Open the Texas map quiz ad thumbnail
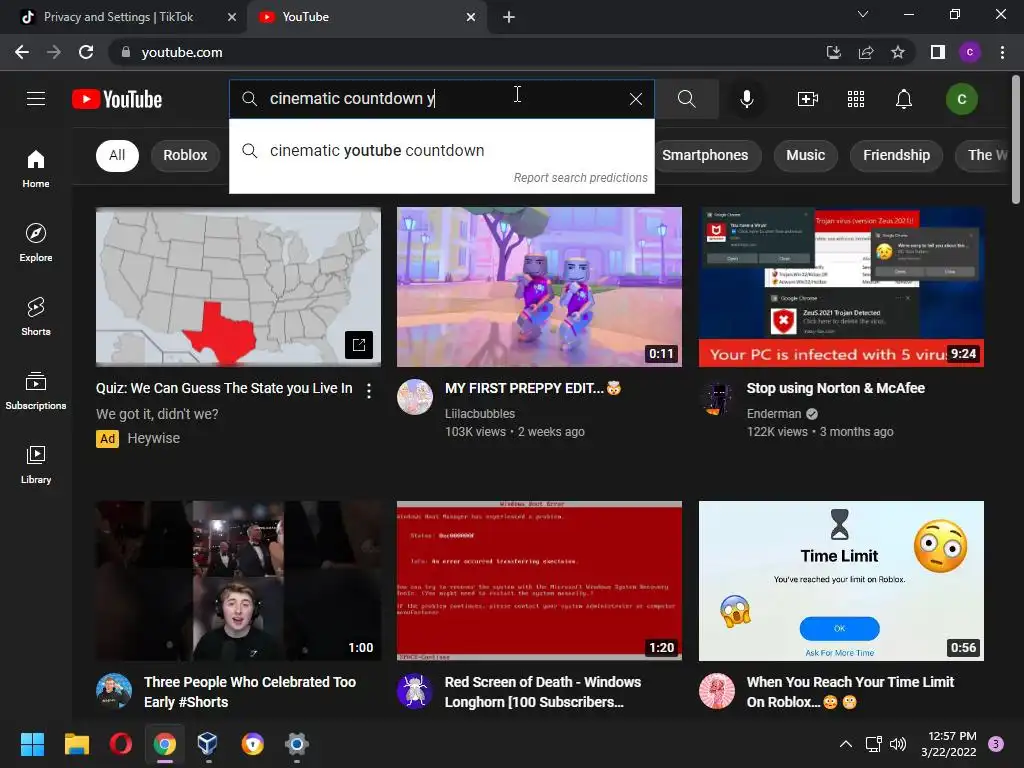 coord(238,287)
